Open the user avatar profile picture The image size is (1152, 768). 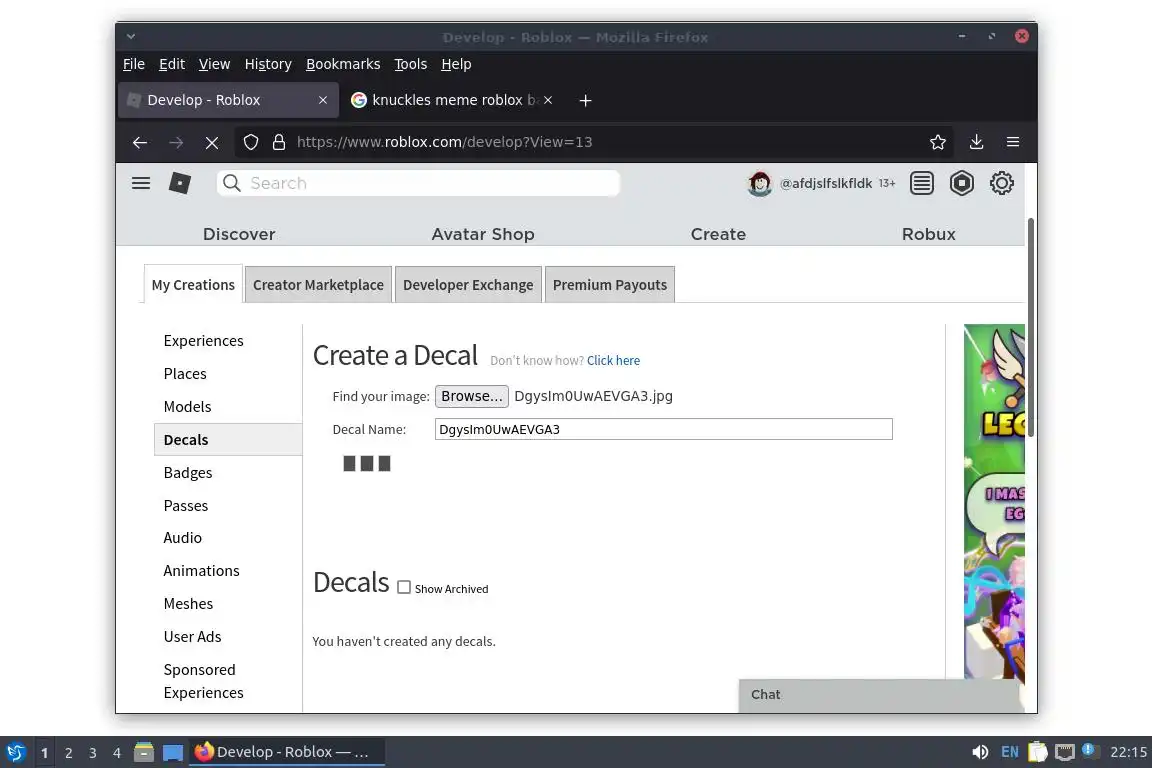coord(760,183)
